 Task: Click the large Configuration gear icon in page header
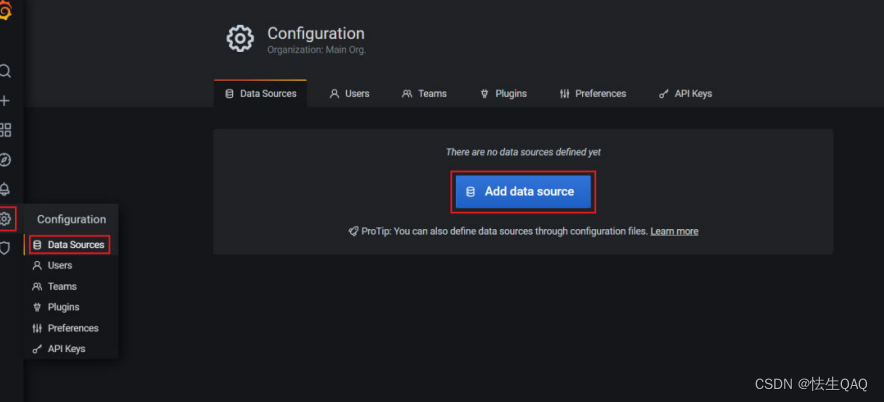[x=240, y=38]
